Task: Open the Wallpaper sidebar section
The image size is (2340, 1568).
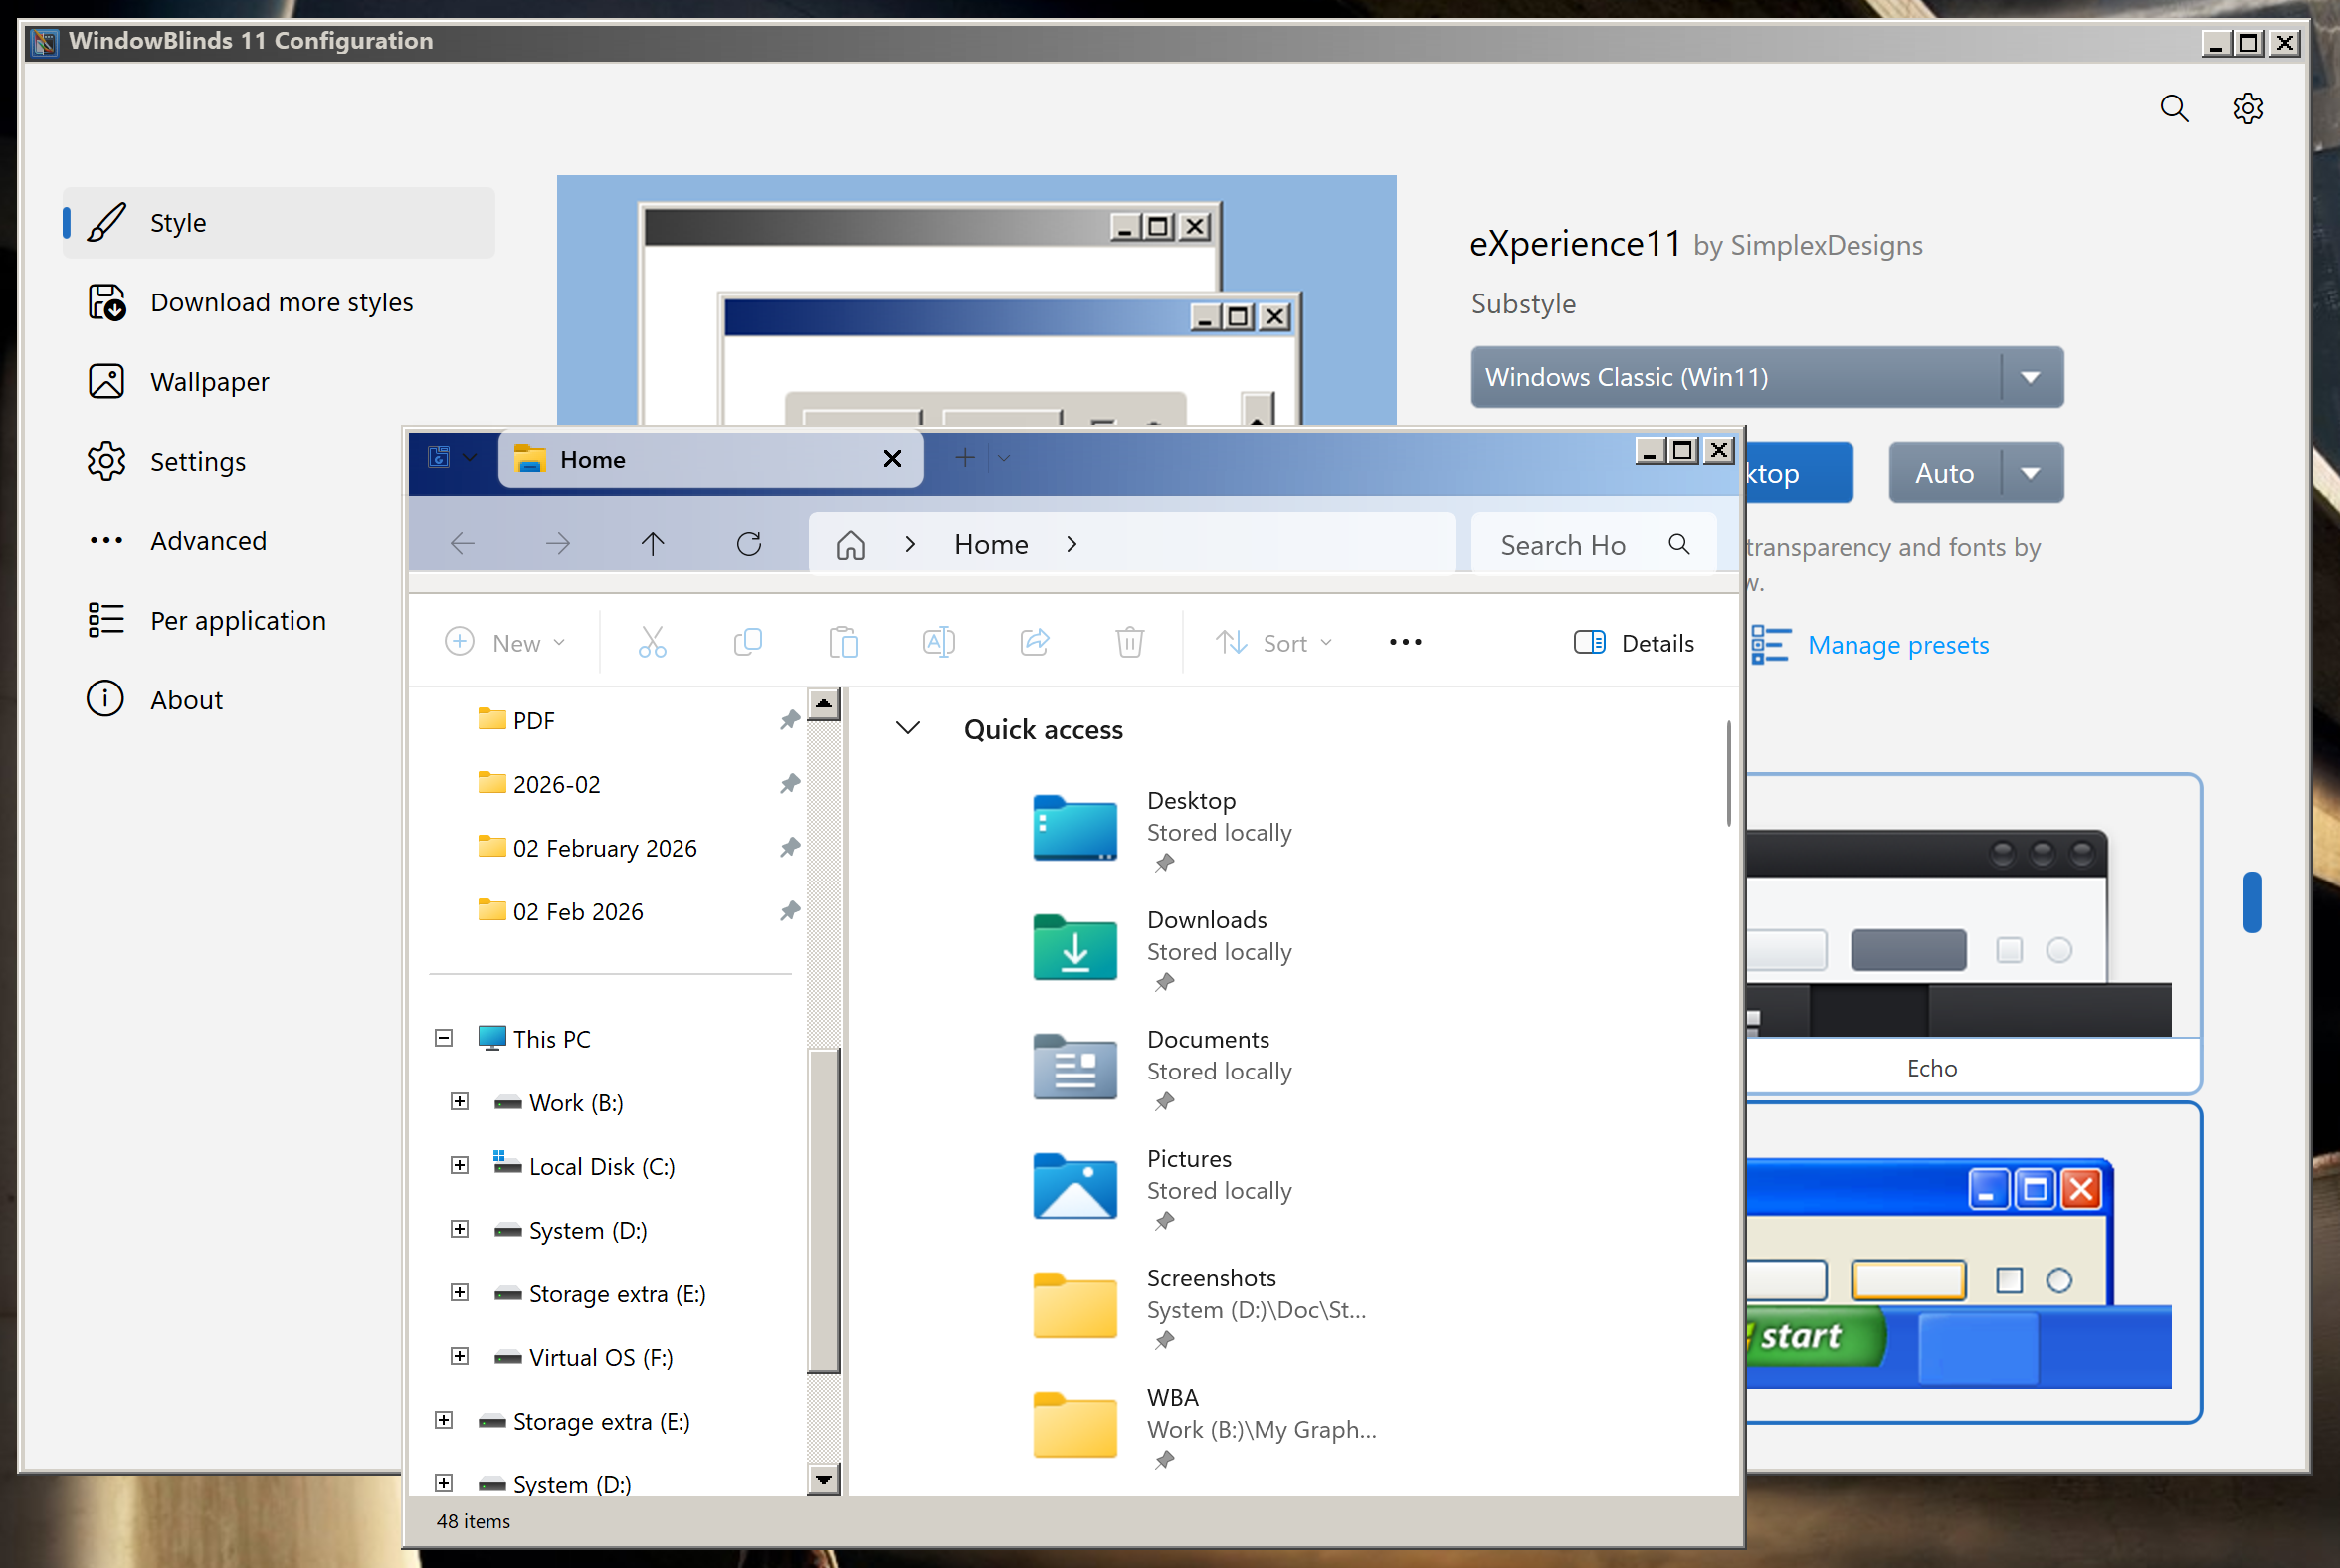Action: point(209,382)
